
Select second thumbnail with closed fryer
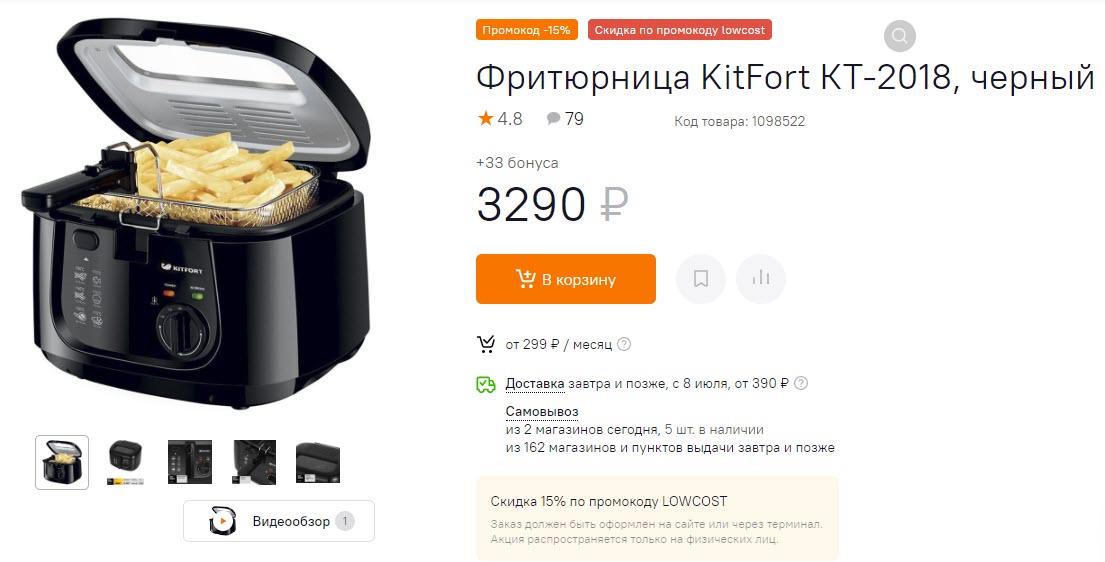[126, 462]
